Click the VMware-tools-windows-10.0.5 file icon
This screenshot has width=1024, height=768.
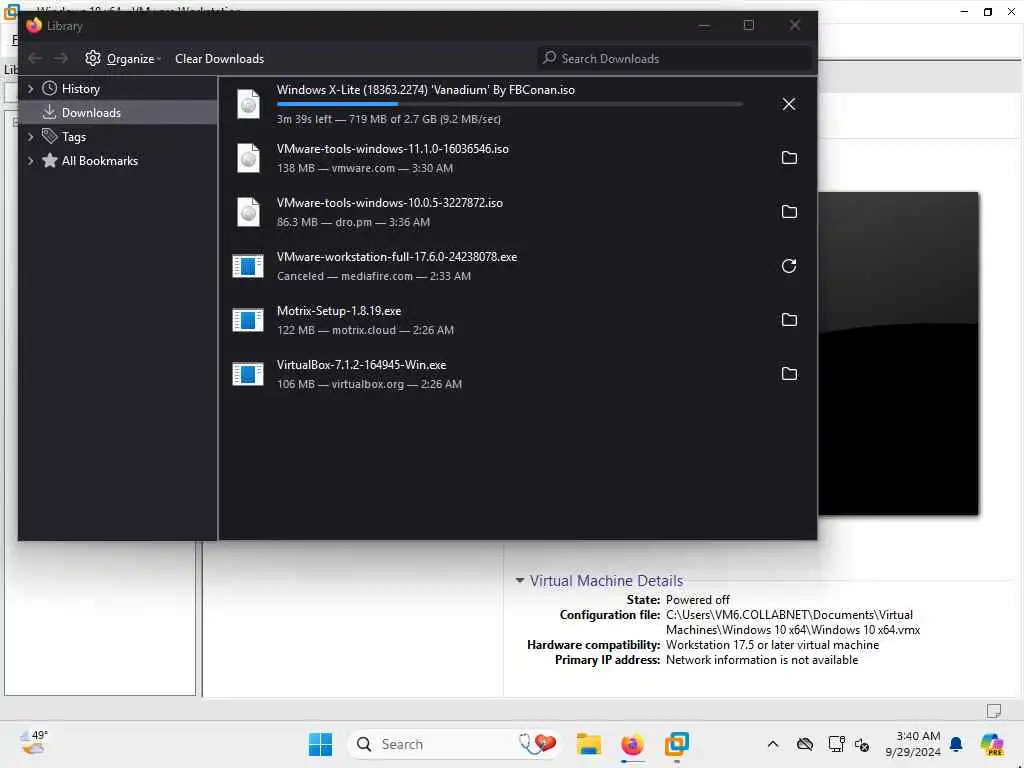(248, 212)
